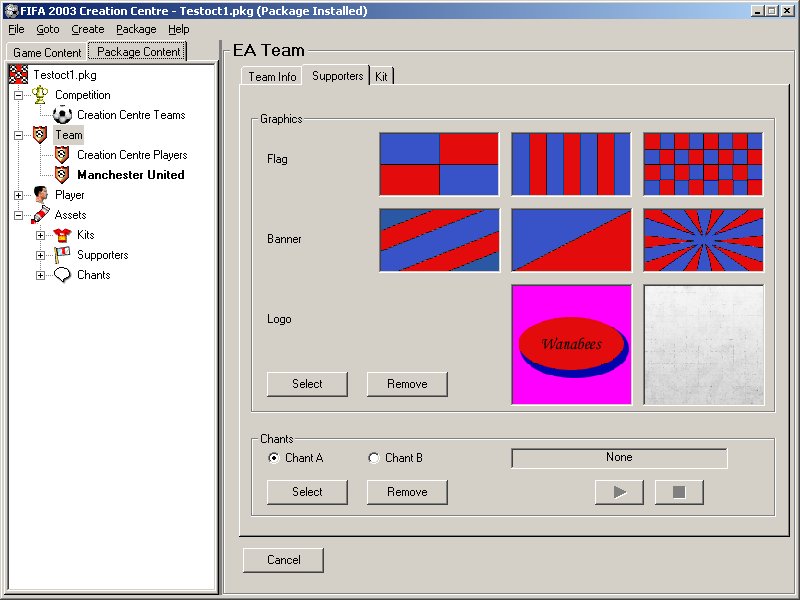Open the Package menu
The width and height of the screenshot is (800, 600).
[136, 29]
